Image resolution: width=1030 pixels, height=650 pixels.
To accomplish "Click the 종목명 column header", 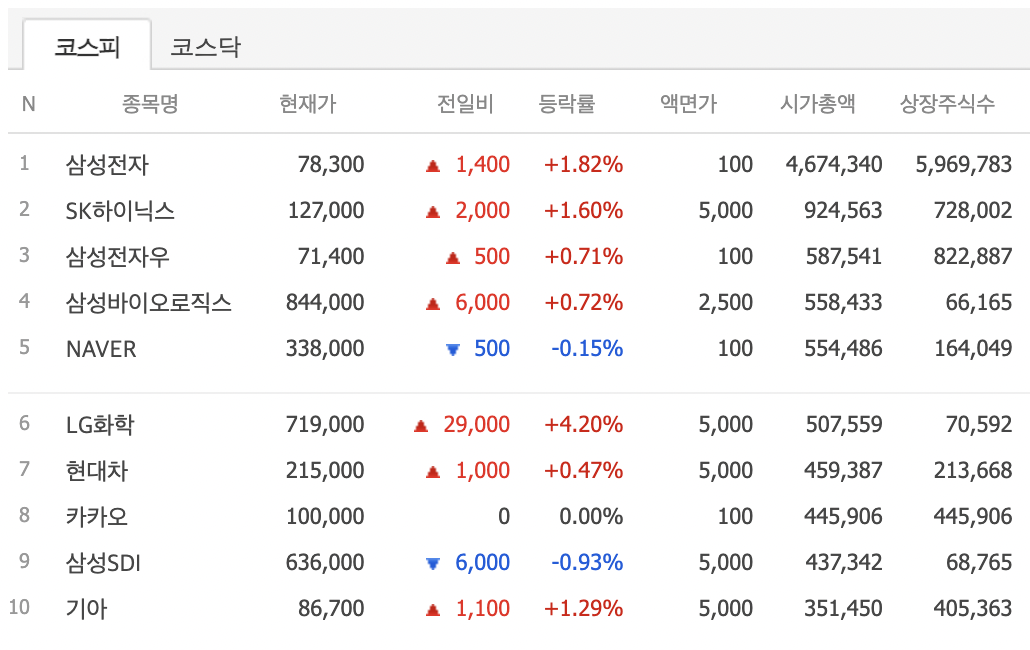I will coord(150,103).
